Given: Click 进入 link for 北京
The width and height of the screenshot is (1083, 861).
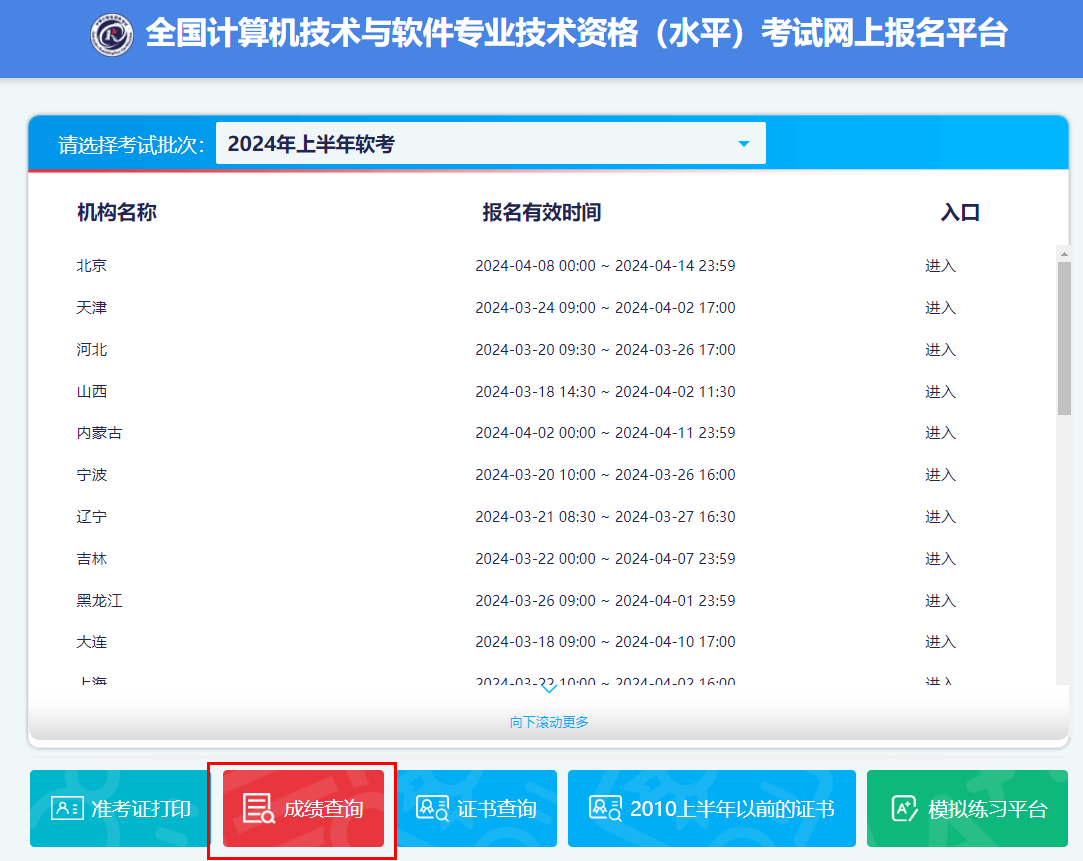Looking at the screenshot, I should (940, 266).
